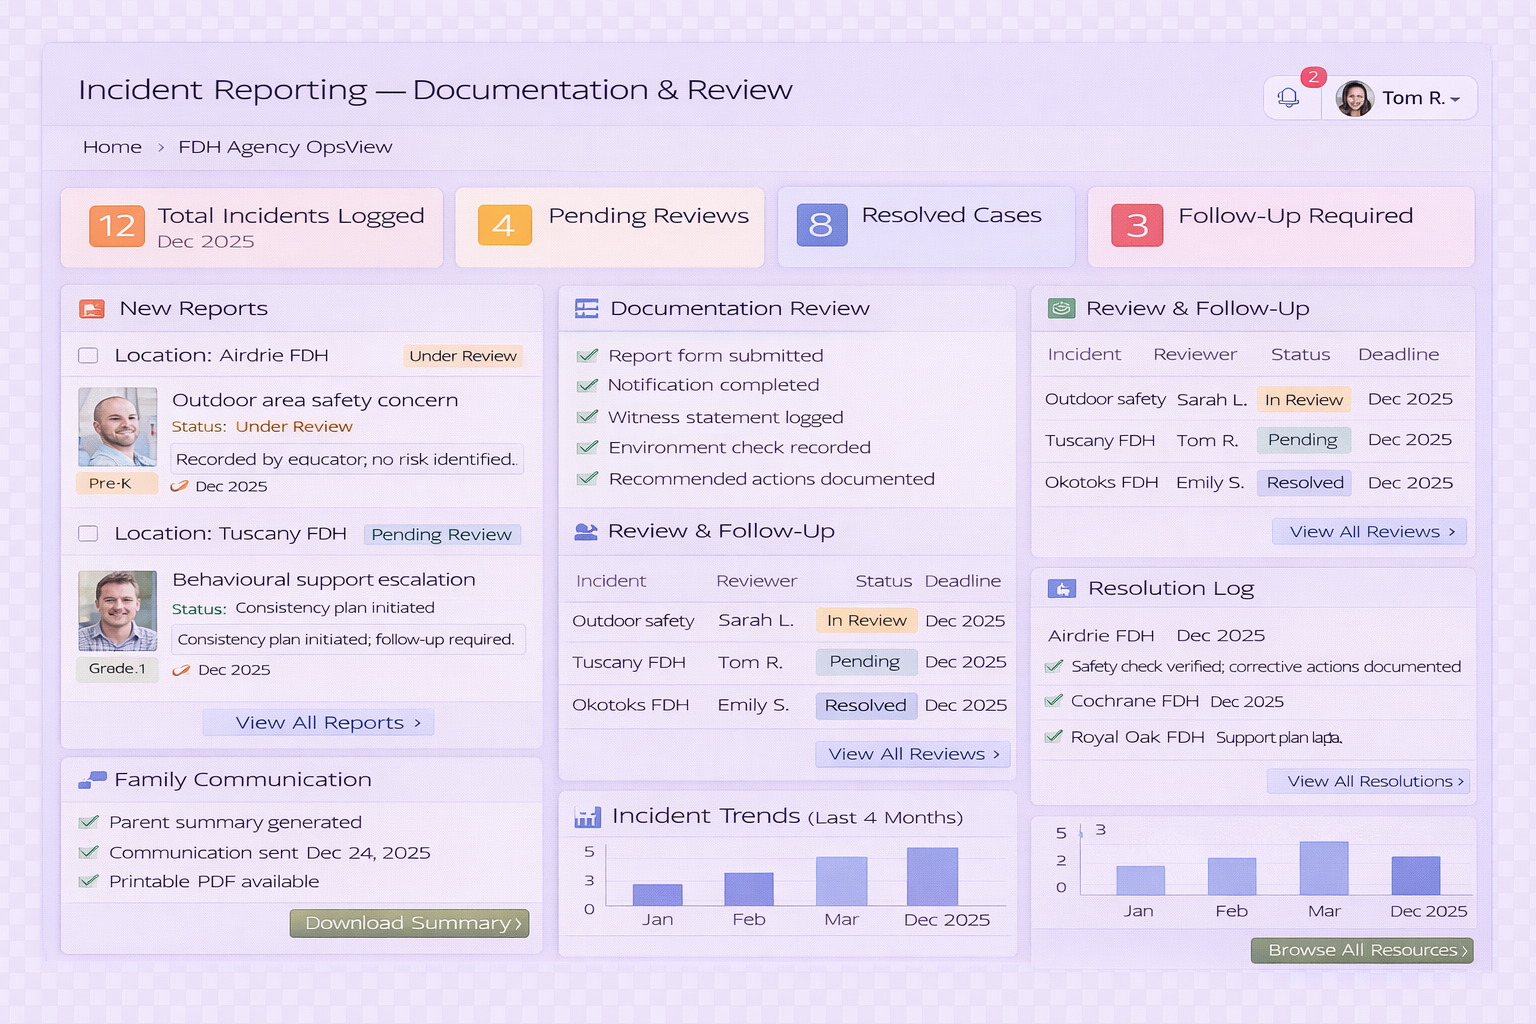Check the Tuscany FDH report checkbox
Image resolution: width=1536 pixels, height=1024 pixels.
click(87, 533)
